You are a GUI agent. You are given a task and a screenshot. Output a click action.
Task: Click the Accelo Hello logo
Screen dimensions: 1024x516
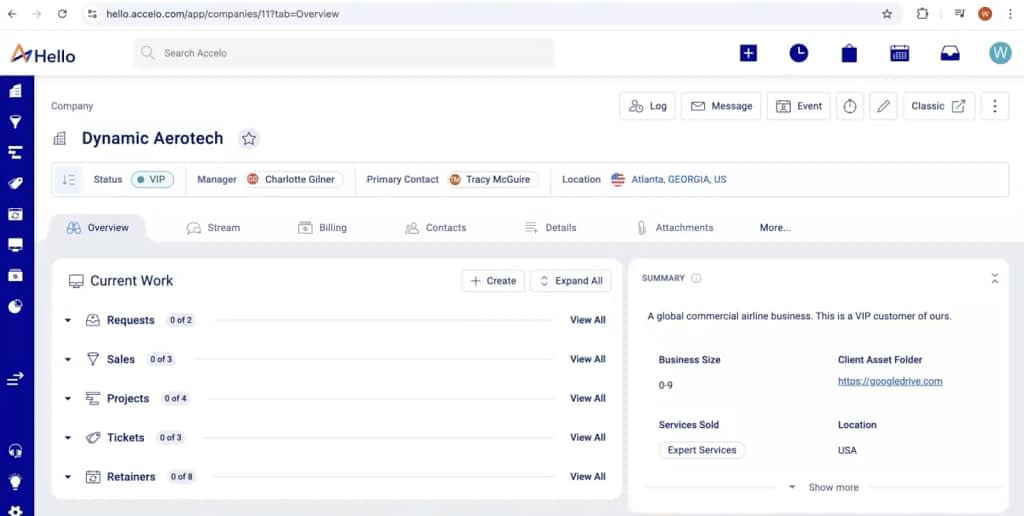pyautogui.click(x=43, y=54)
